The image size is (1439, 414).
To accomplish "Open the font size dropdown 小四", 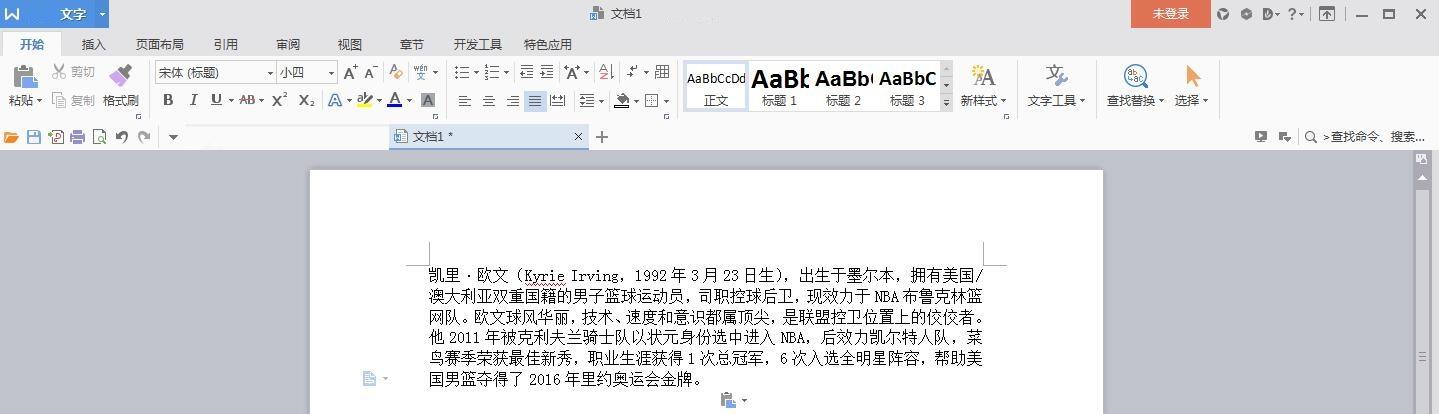I will 331,73.
